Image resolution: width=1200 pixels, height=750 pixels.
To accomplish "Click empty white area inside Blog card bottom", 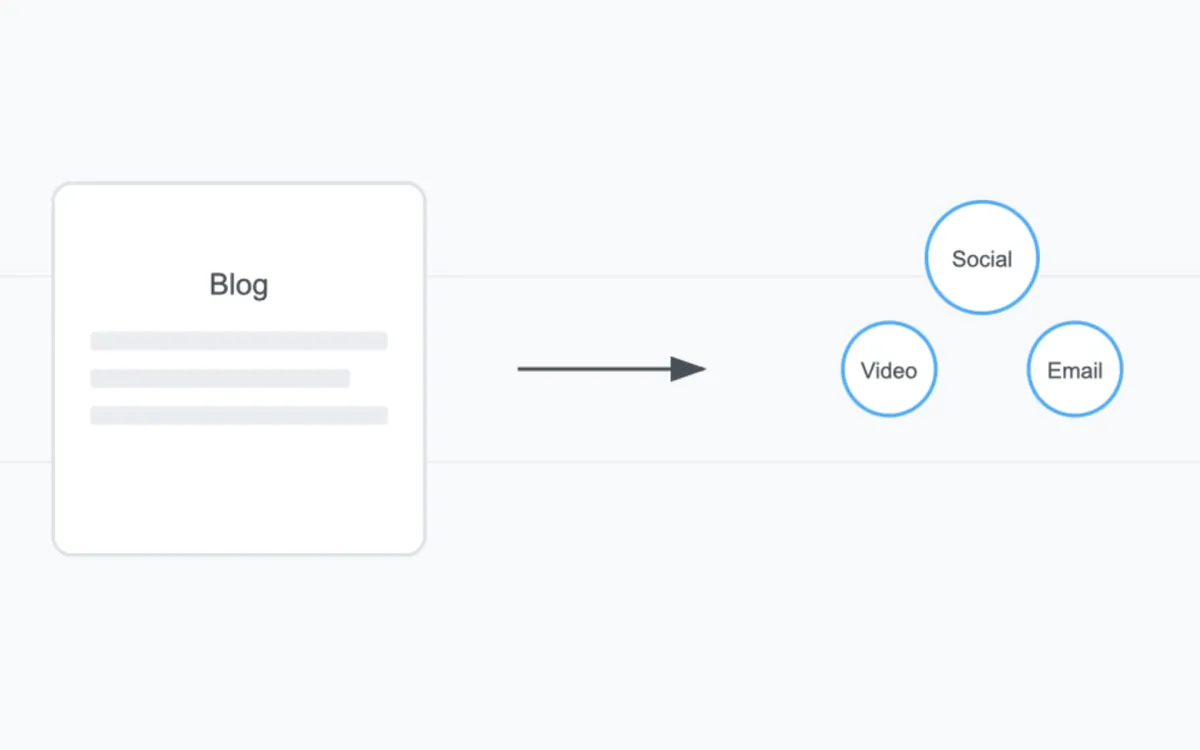I will pyautogui.click(x=239, y=495).
